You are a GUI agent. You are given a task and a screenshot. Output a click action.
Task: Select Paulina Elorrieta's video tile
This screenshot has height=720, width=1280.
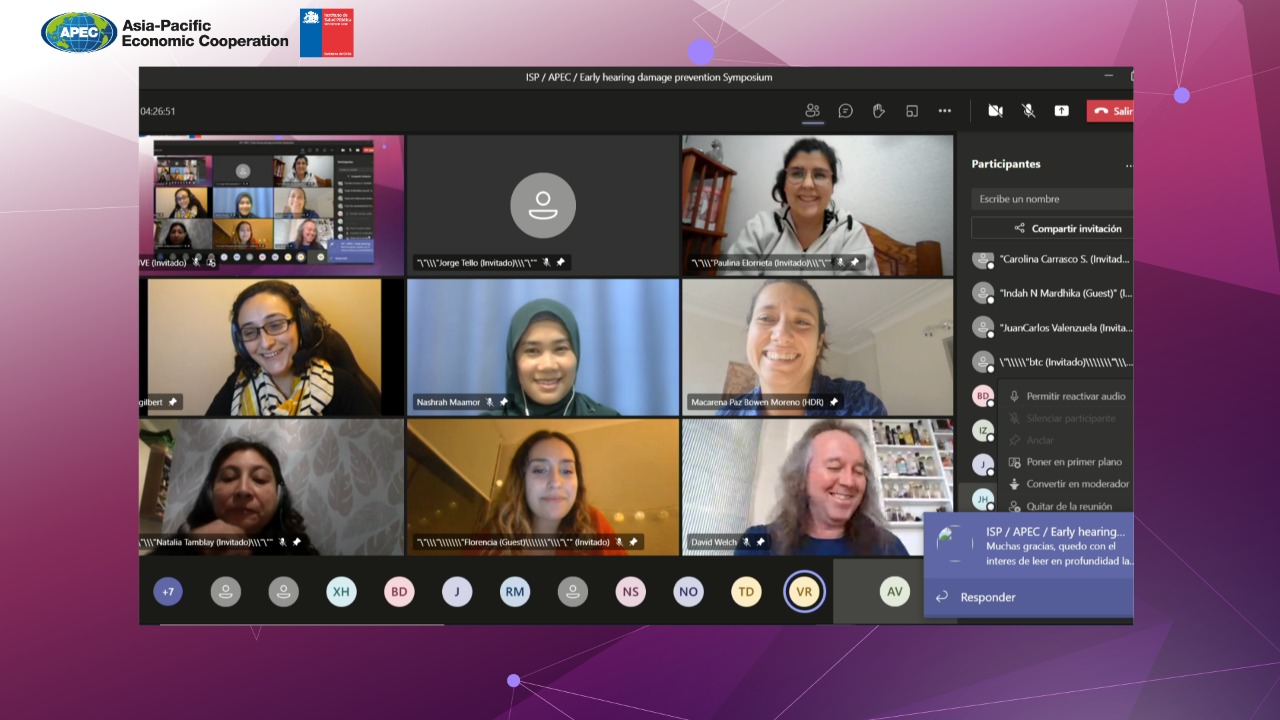[x=817, y=205]
